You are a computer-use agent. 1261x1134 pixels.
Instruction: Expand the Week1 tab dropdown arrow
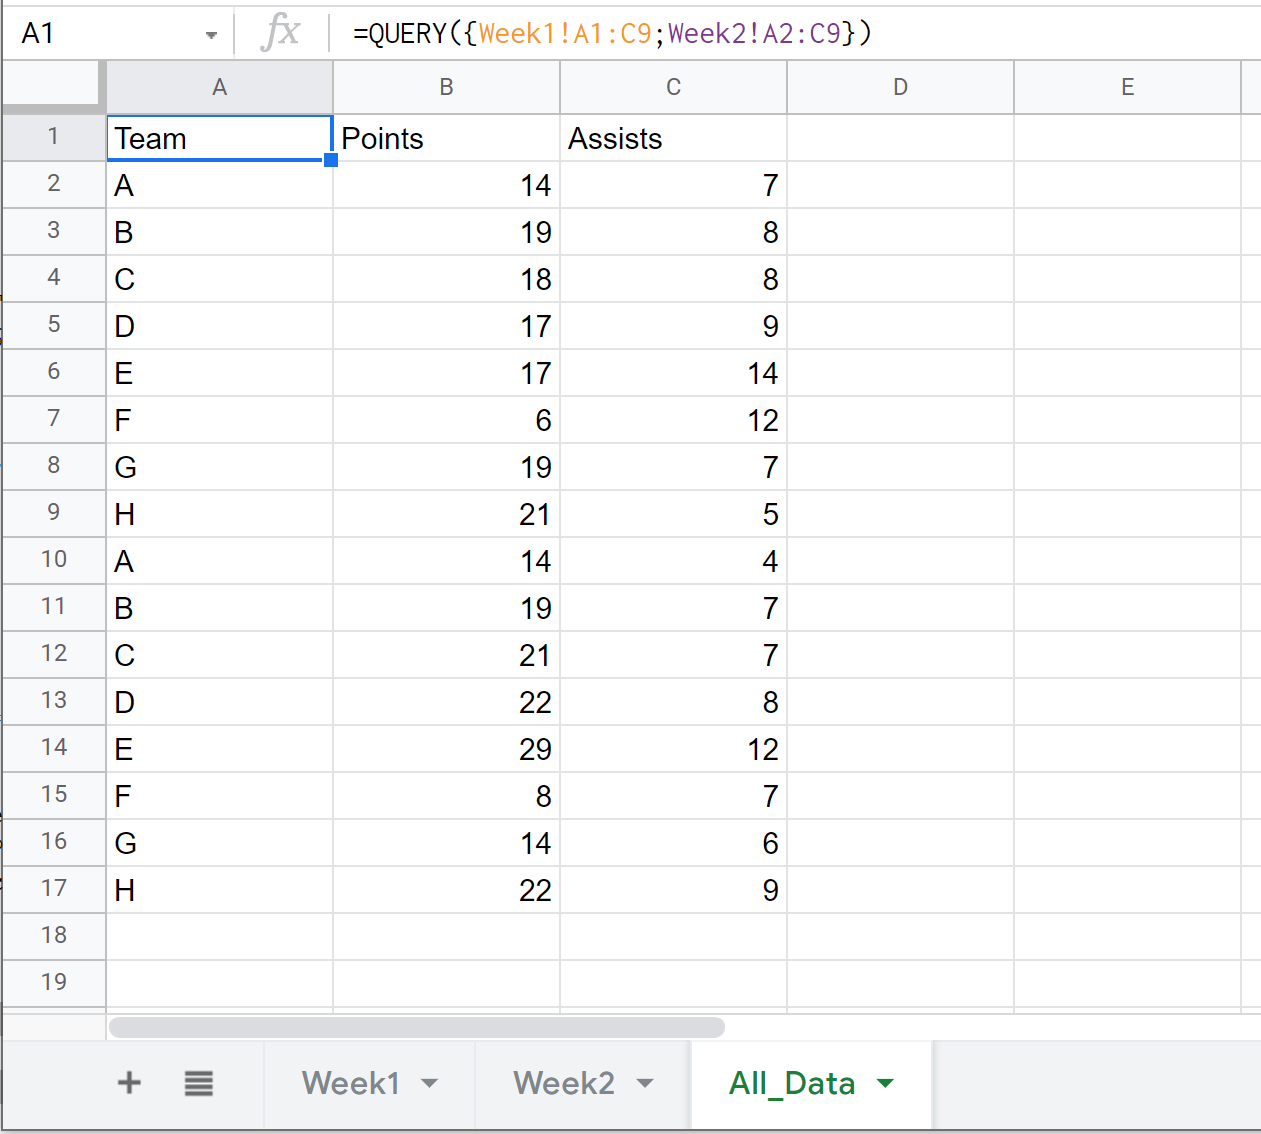point(430,1083)
